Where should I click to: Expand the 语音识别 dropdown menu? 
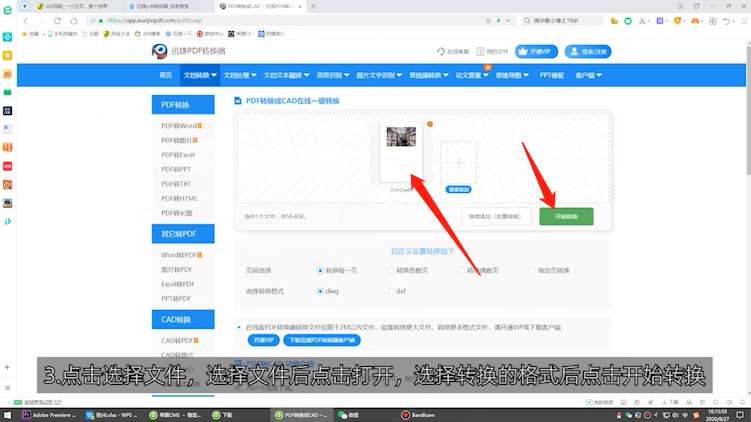coord(333,75)
